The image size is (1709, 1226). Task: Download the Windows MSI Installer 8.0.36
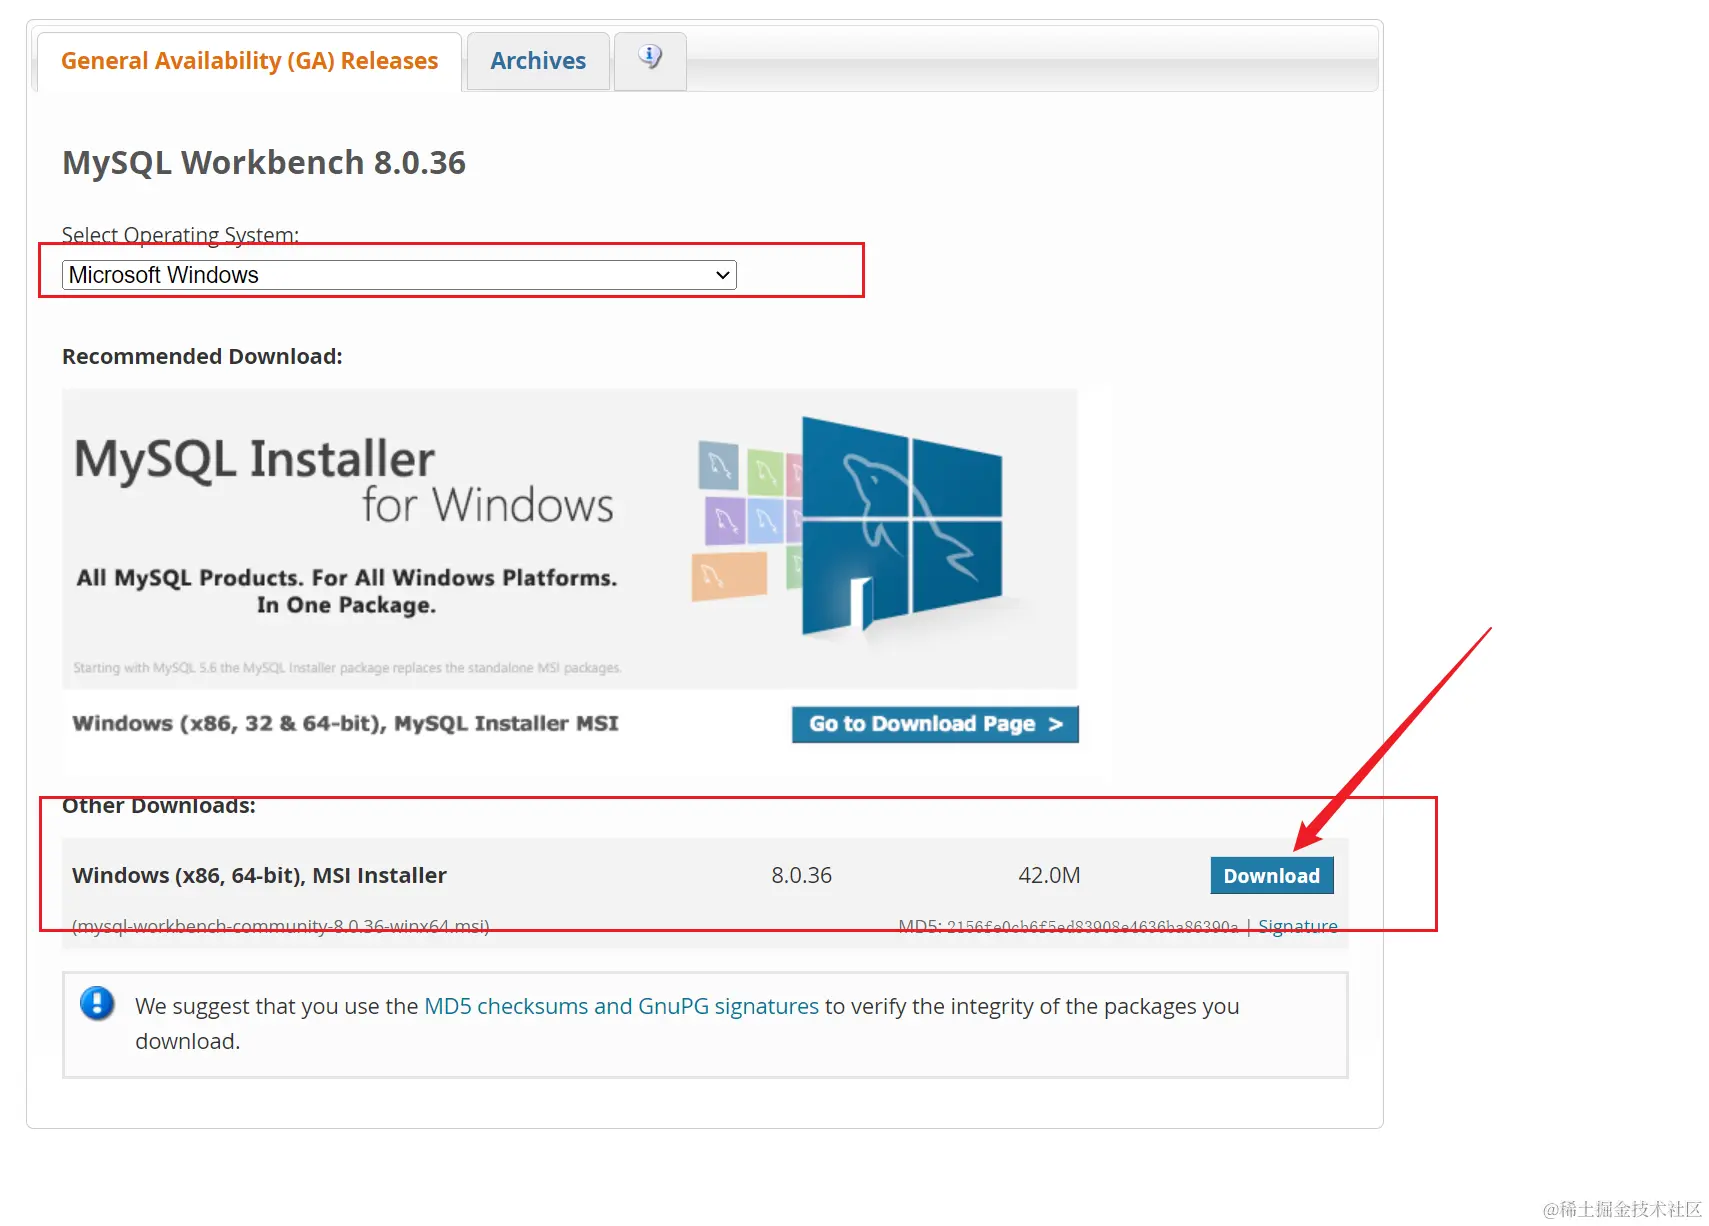[1271, 876]
